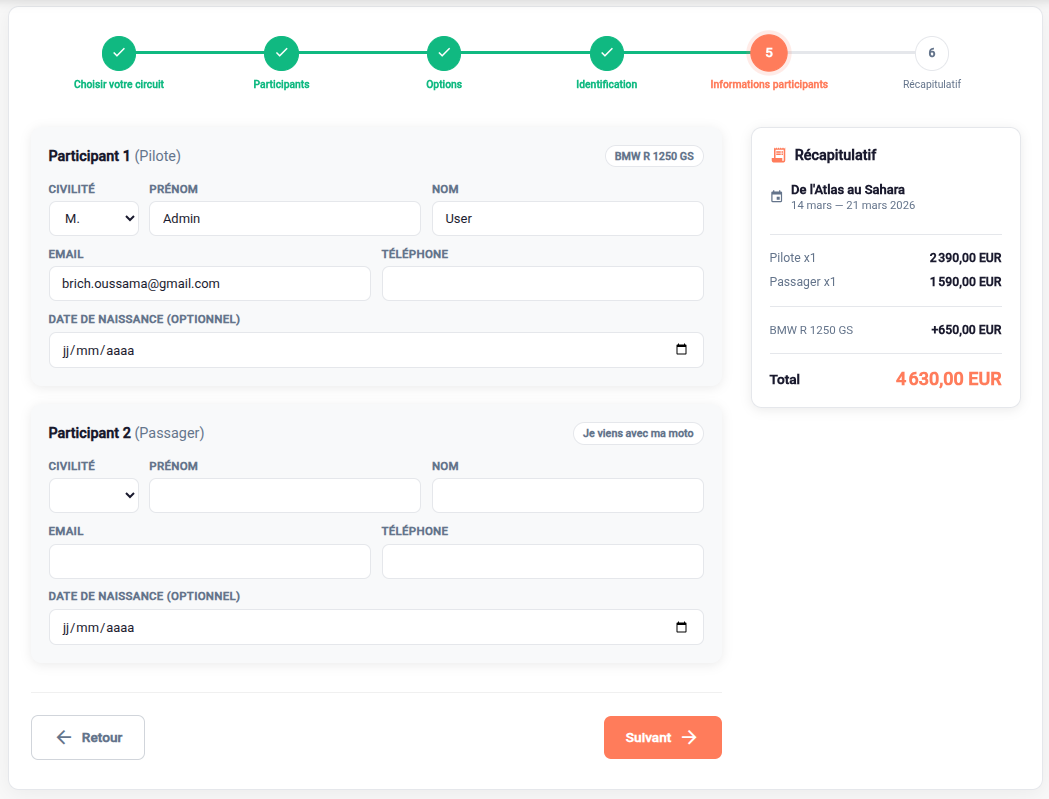The image size is (1049, 799).
Task: Focus Participant 2 Prénom field
Action: coord(284,495)
